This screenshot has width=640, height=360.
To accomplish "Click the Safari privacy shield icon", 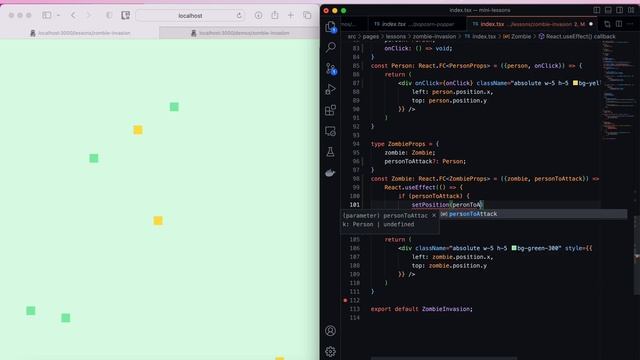I will tap(109, 16).
